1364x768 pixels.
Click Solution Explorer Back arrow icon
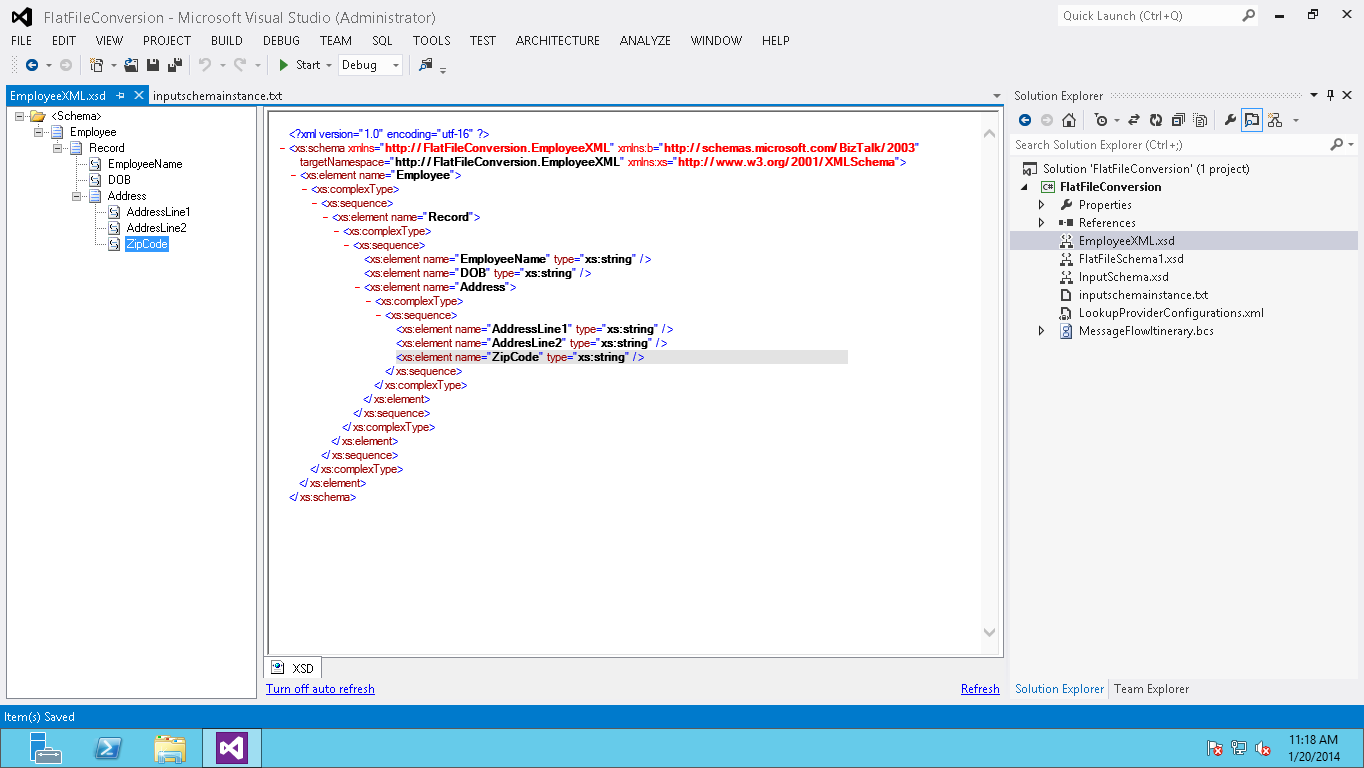[x=1025, y=120]
